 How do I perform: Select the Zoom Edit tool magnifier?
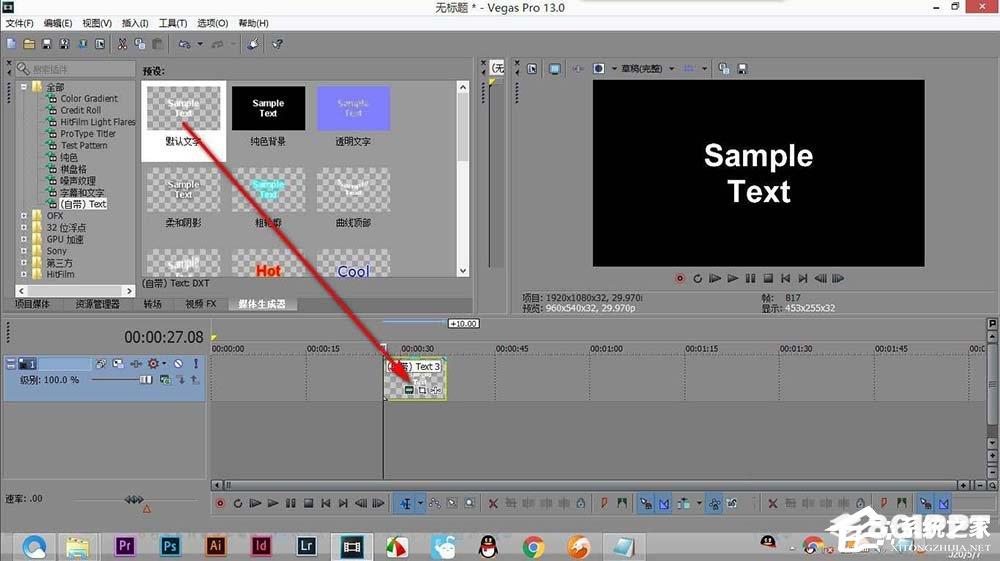470,504
